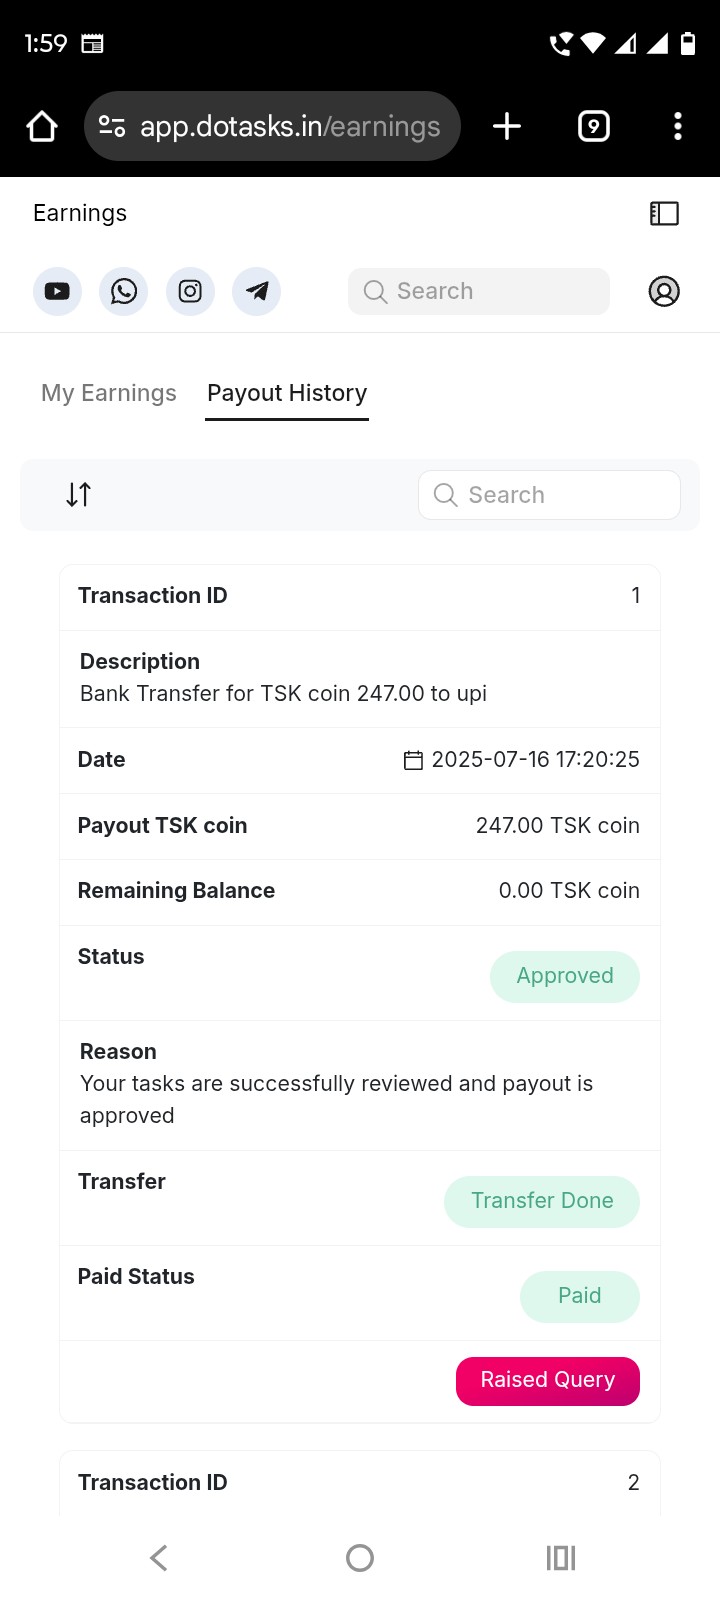Tap the Transfer Done badge

pyautogui.click(x=542, y=1202)
